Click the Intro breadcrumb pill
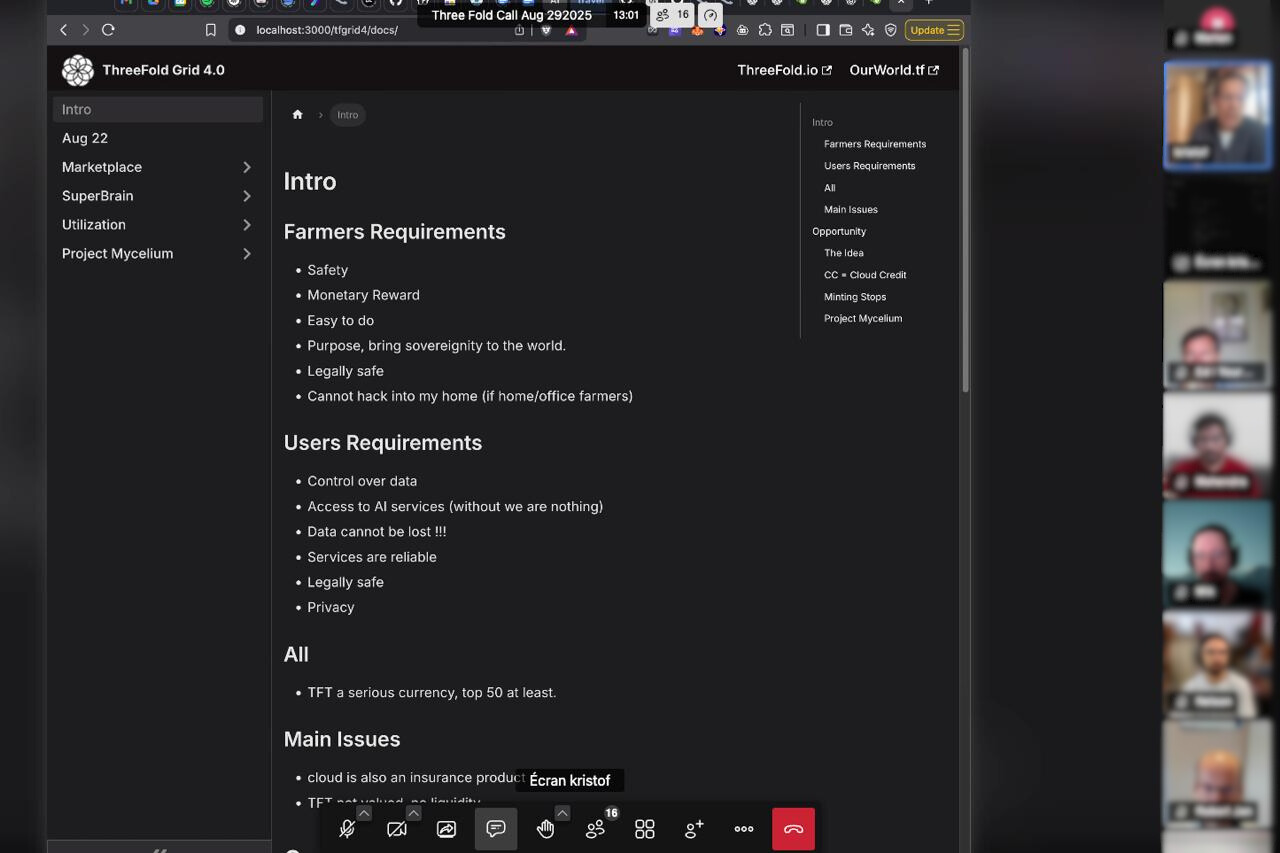 tap(348, 115)
